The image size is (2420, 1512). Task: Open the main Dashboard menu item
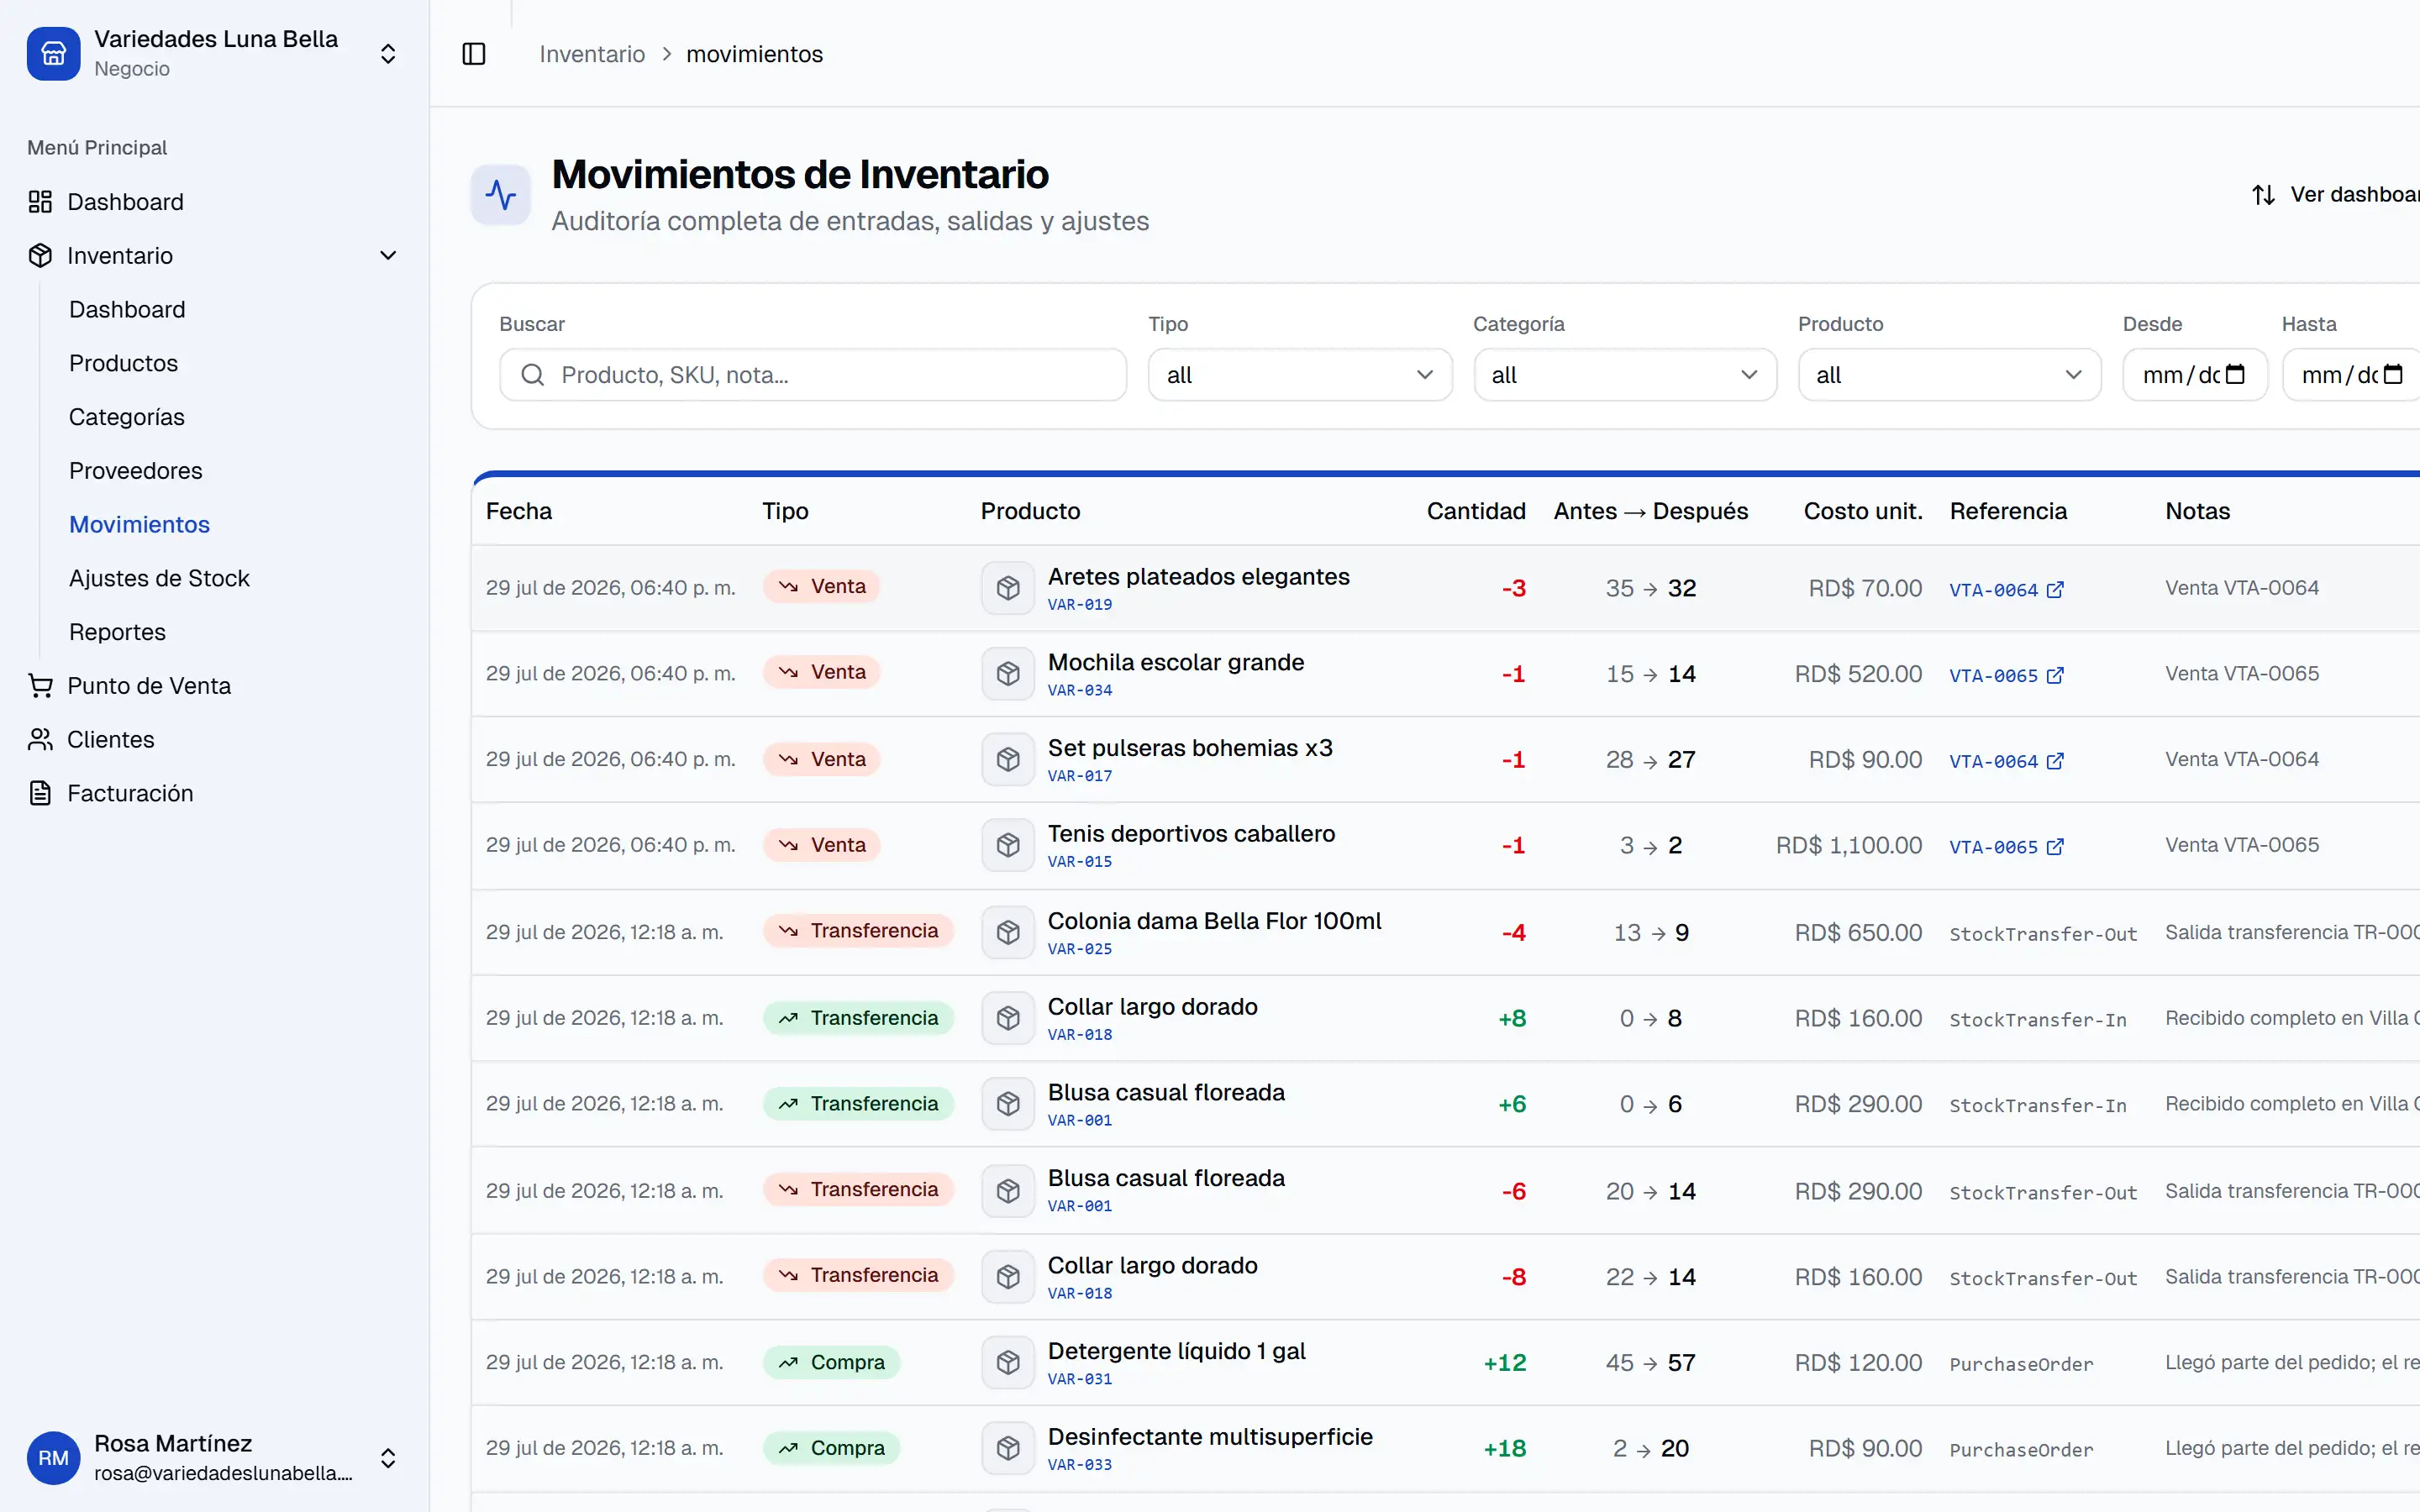125,202
